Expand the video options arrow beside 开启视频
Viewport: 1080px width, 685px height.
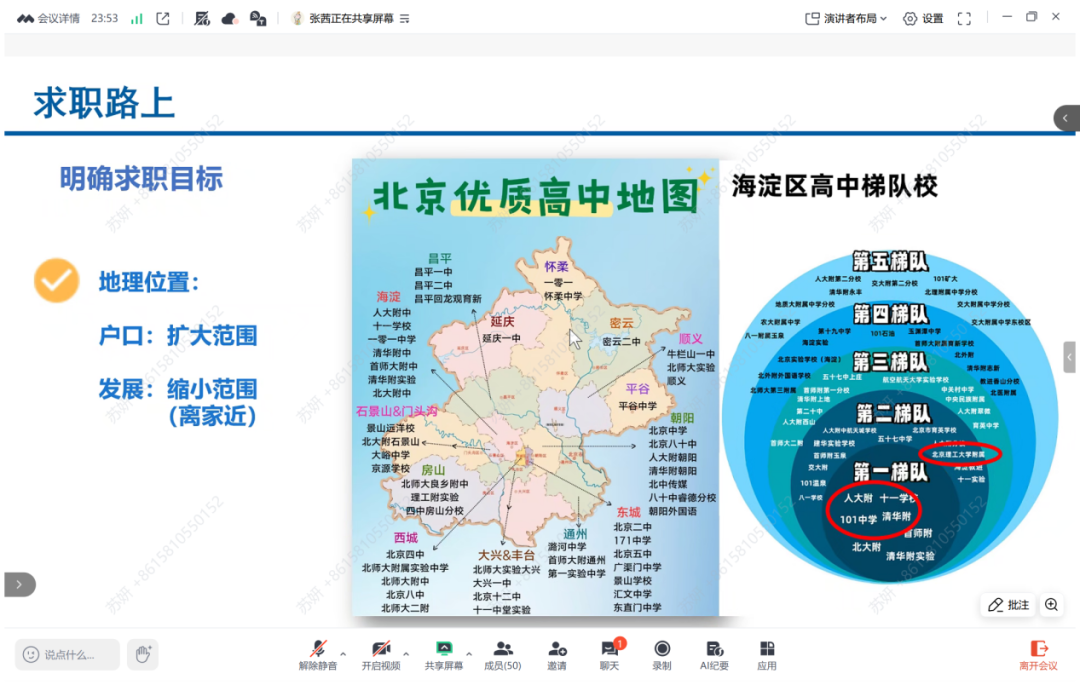coord(406,654)
